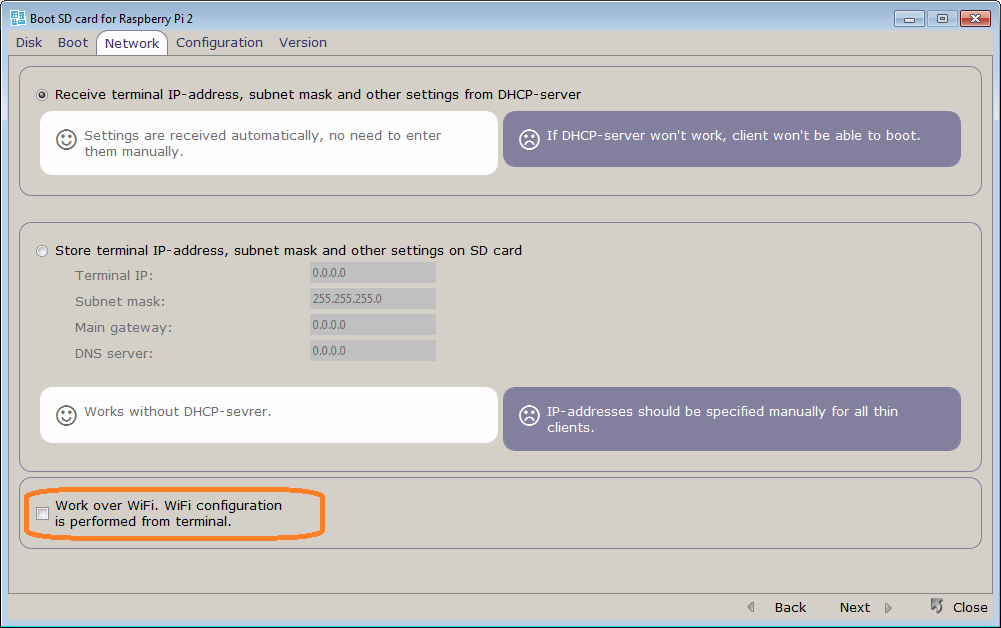The image size is (1001, 628).
Task: Click the Terminal IP input field
Action: pos(372,272)
